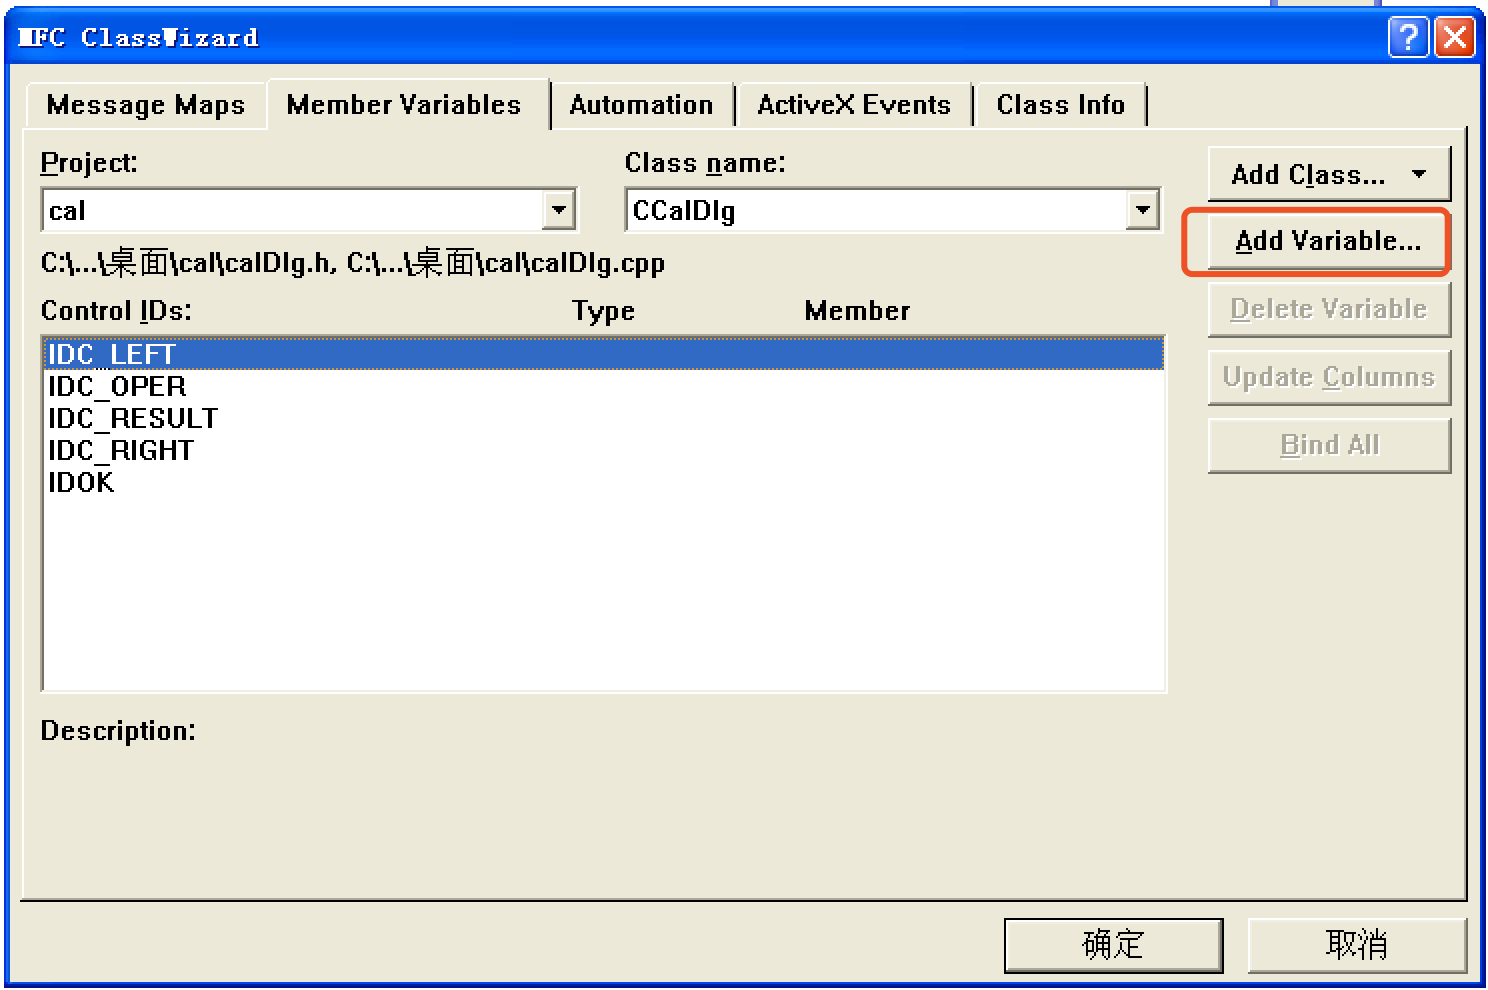The width and height of the screenshot is (1488, 990).
Task: Click the Add Variable button
Action: pyautogui.click(x=1317, y=241)
